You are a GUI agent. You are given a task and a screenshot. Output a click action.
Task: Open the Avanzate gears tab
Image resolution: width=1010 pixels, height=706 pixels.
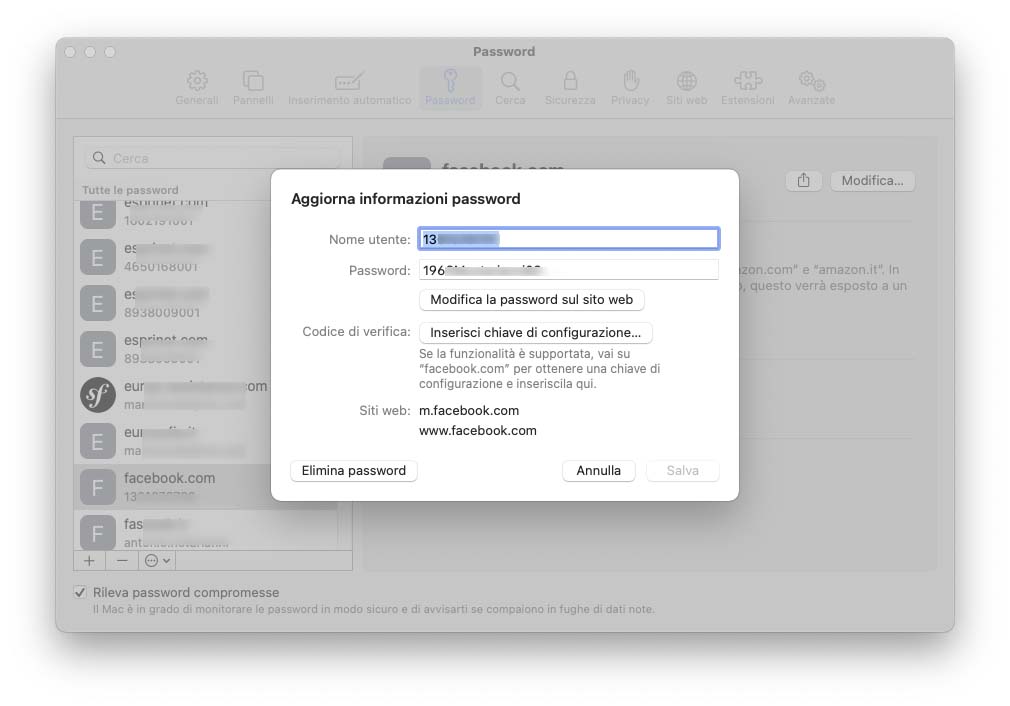click(x=811, y=88)
